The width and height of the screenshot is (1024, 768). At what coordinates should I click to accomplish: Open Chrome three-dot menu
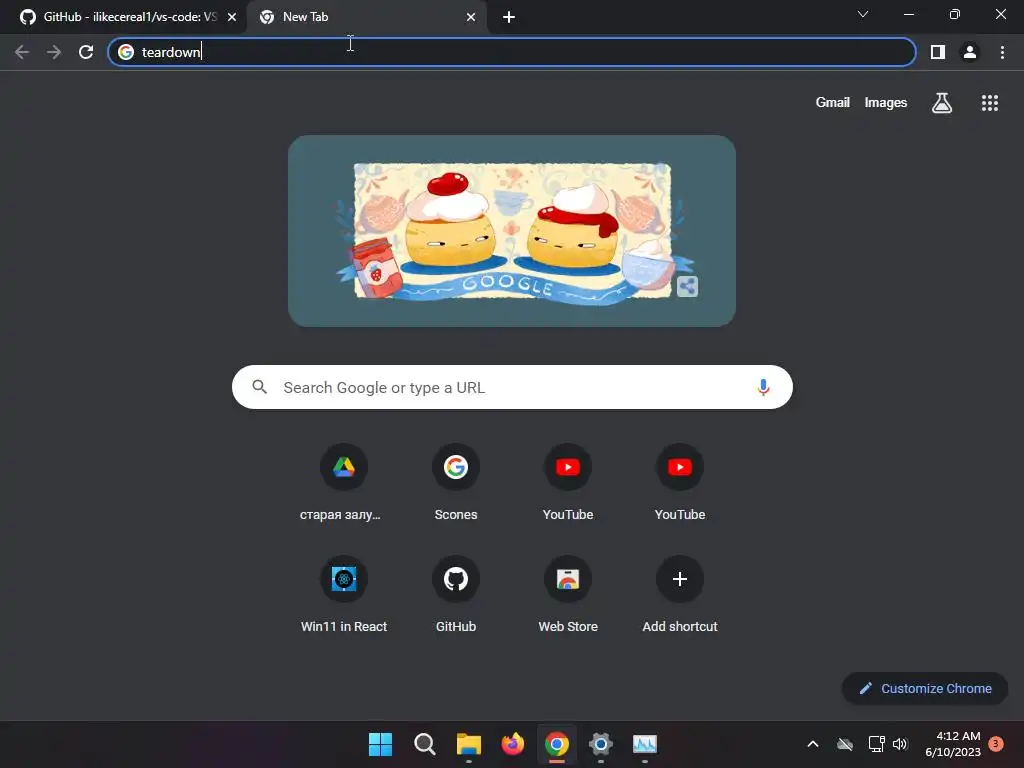1002,52
